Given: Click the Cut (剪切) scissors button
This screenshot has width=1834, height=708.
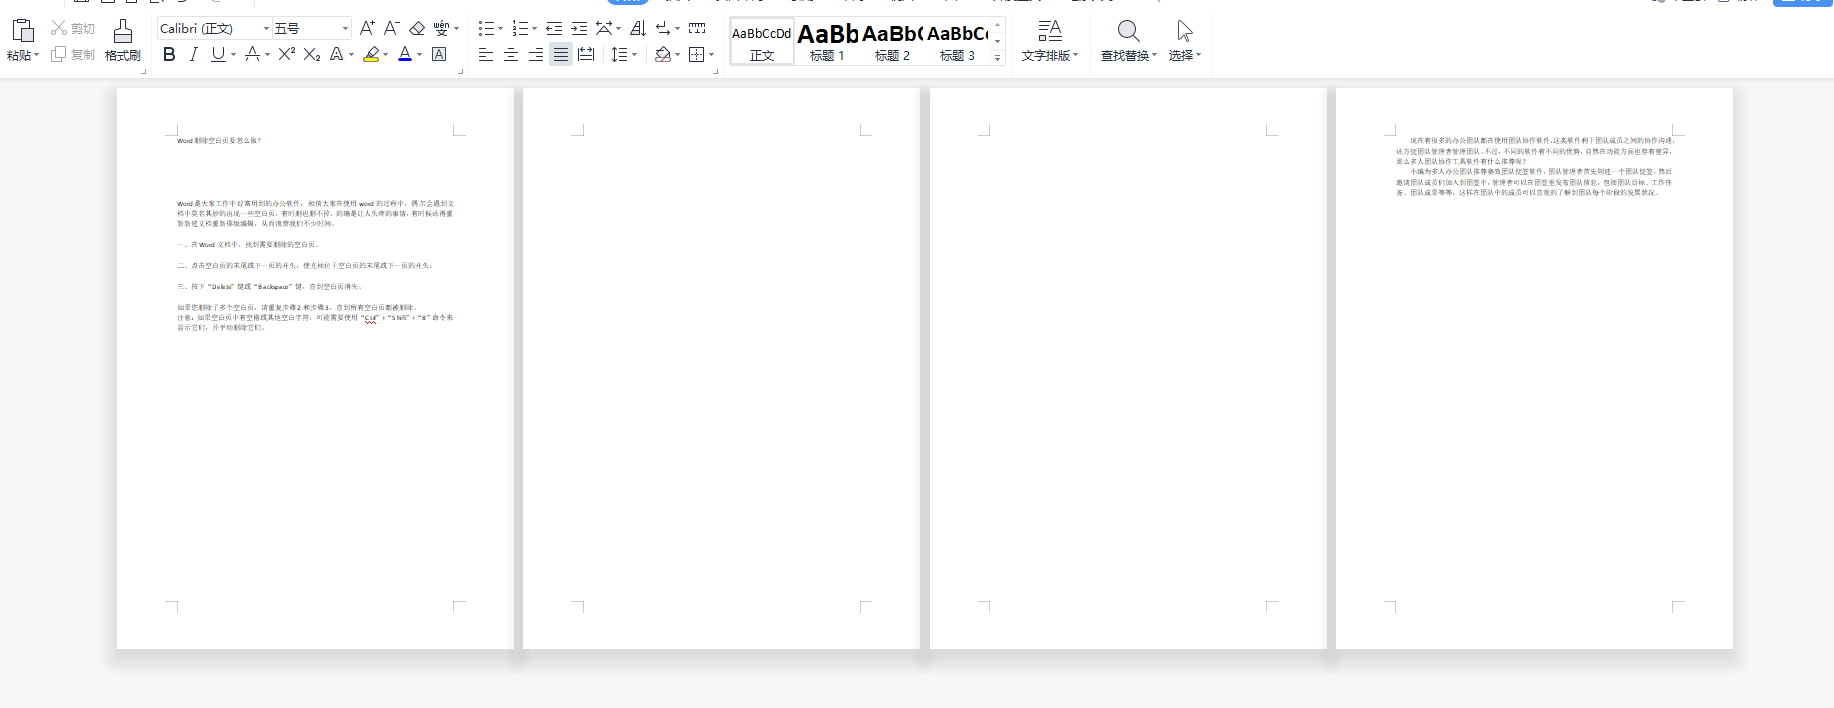Looking at the screenshot, I should click(x=73, y=28).
